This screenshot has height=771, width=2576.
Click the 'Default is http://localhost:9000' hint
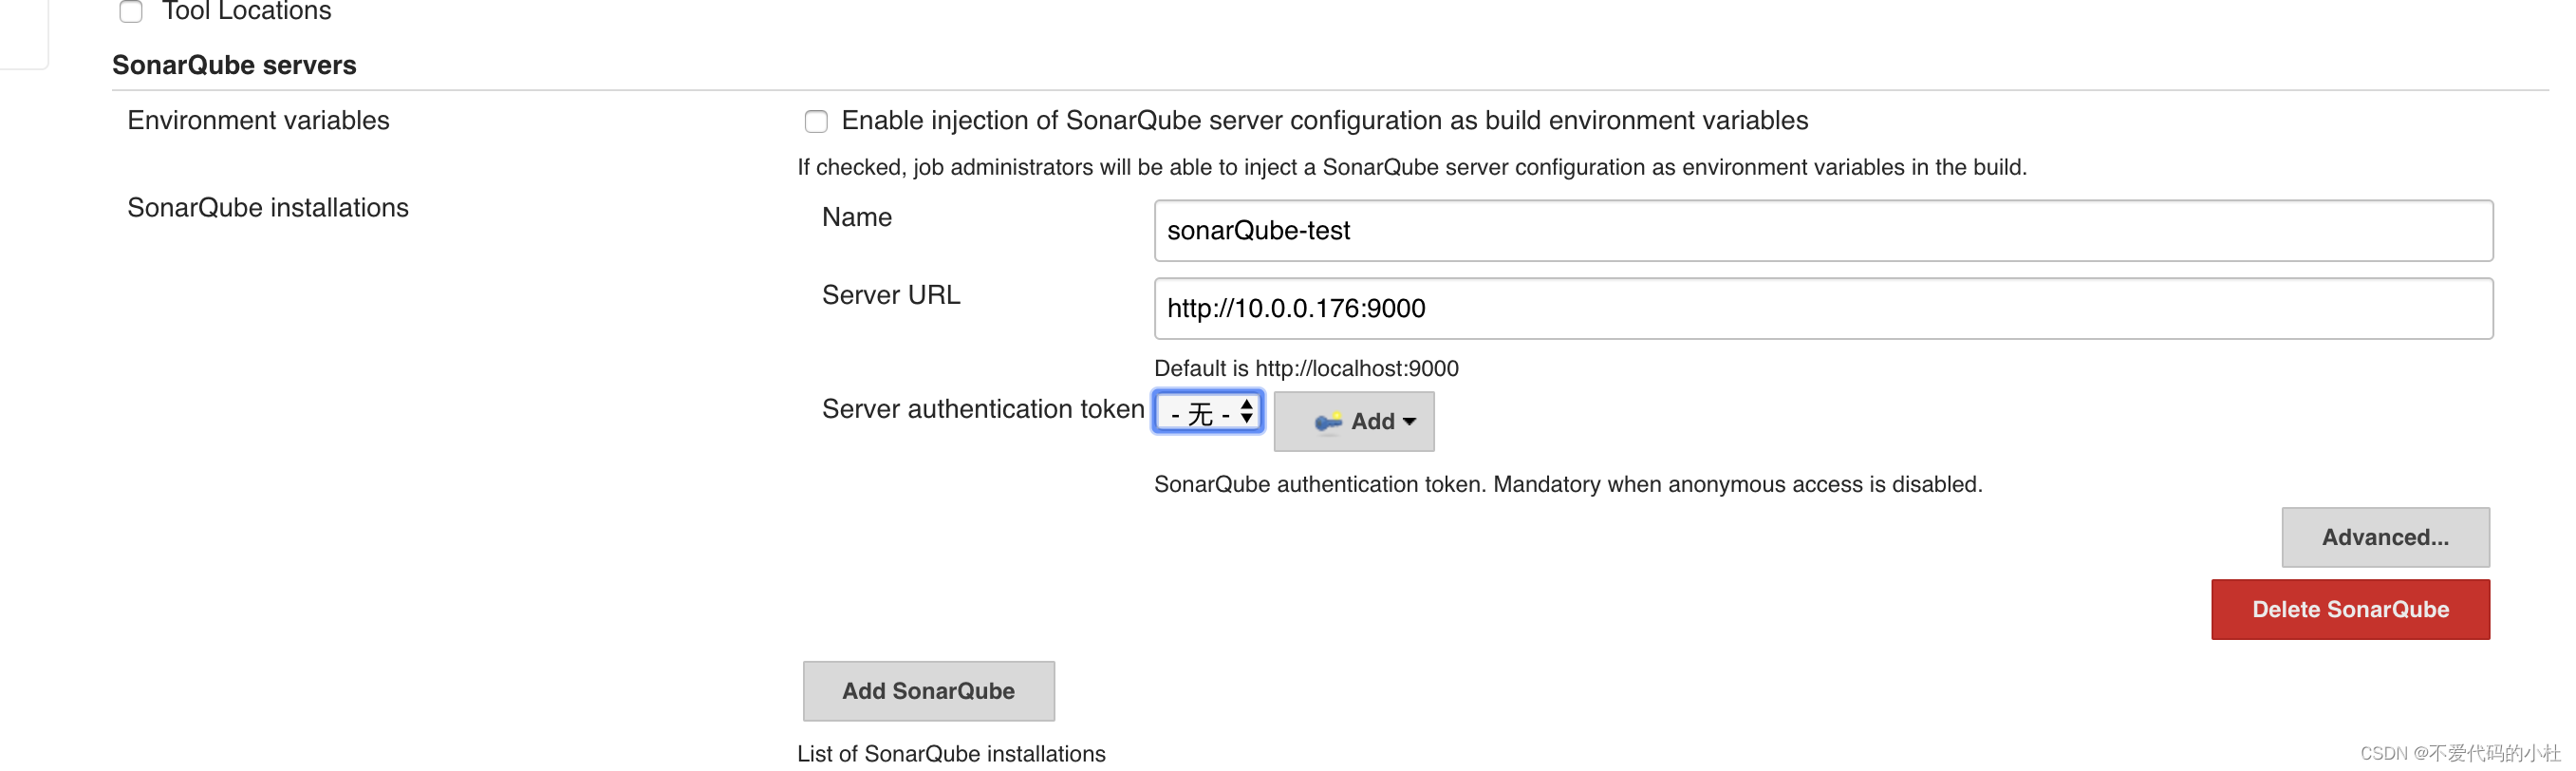pos(1306,369)
